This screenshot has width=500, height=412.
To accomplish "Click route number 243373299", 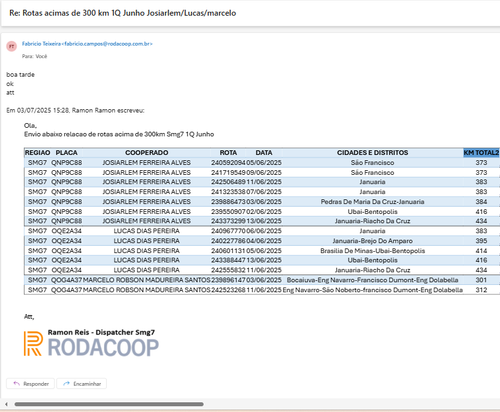I will (x=228, y=221).
